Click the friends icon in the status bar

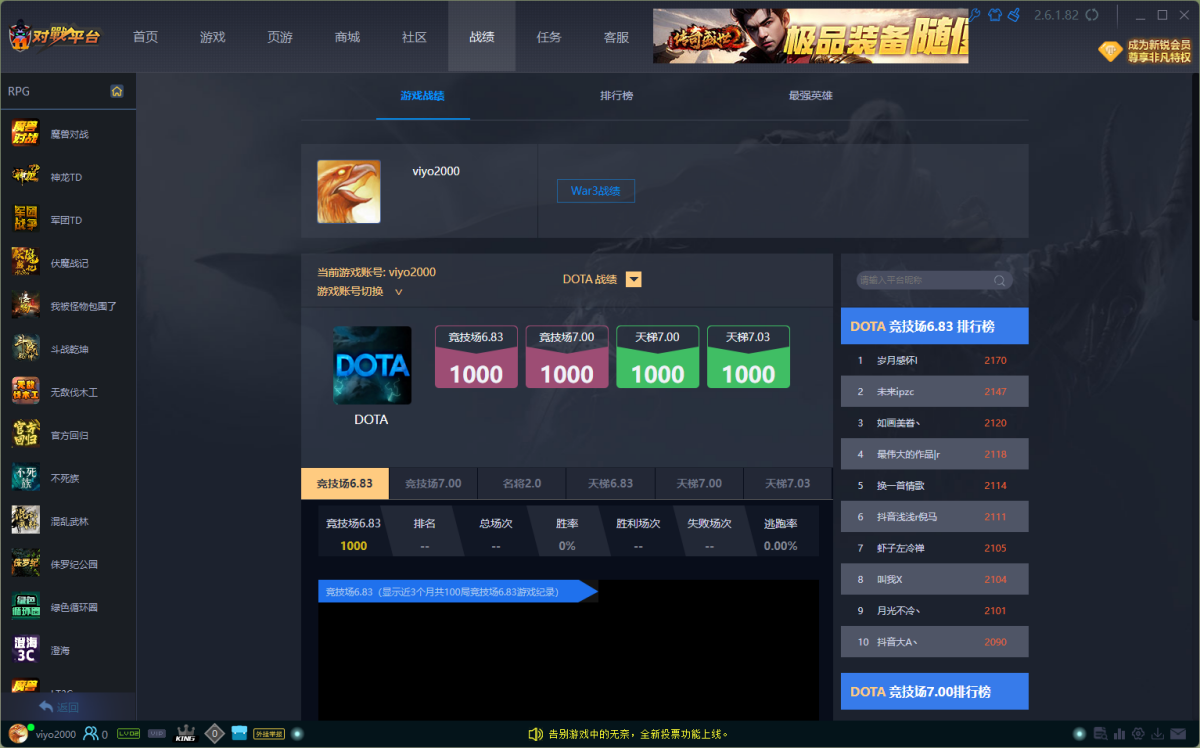(x=91, y=734)
